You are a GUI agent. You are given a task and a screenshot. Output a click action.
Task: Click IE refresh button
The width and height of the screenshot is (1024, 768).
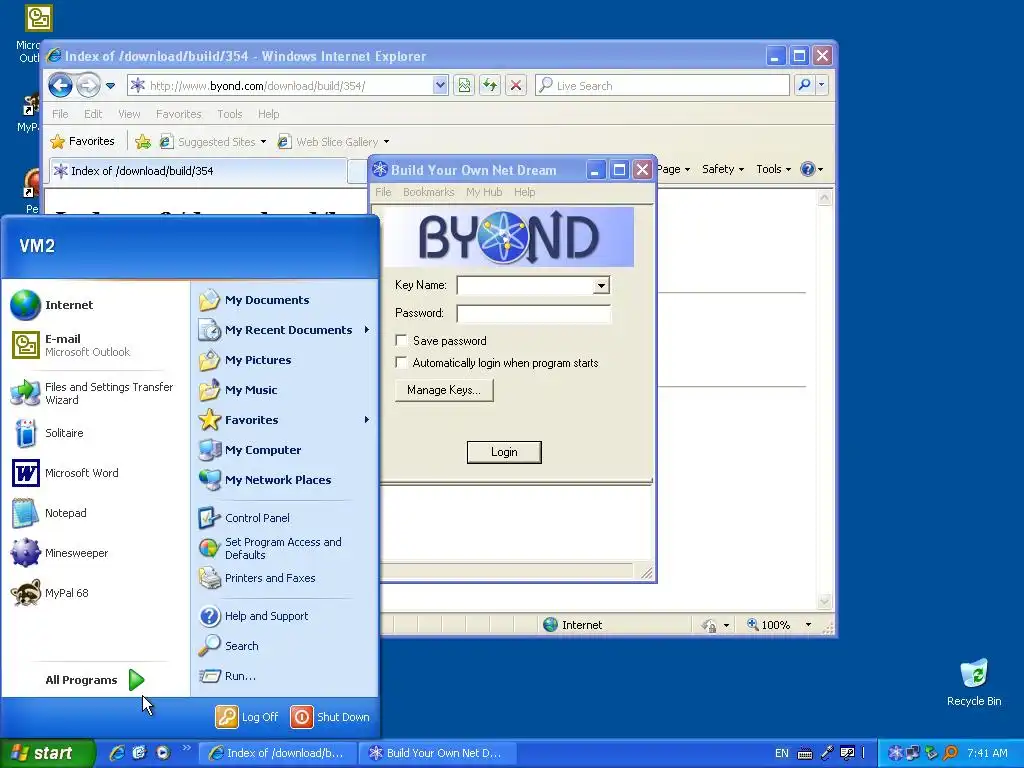coord(490,85)
